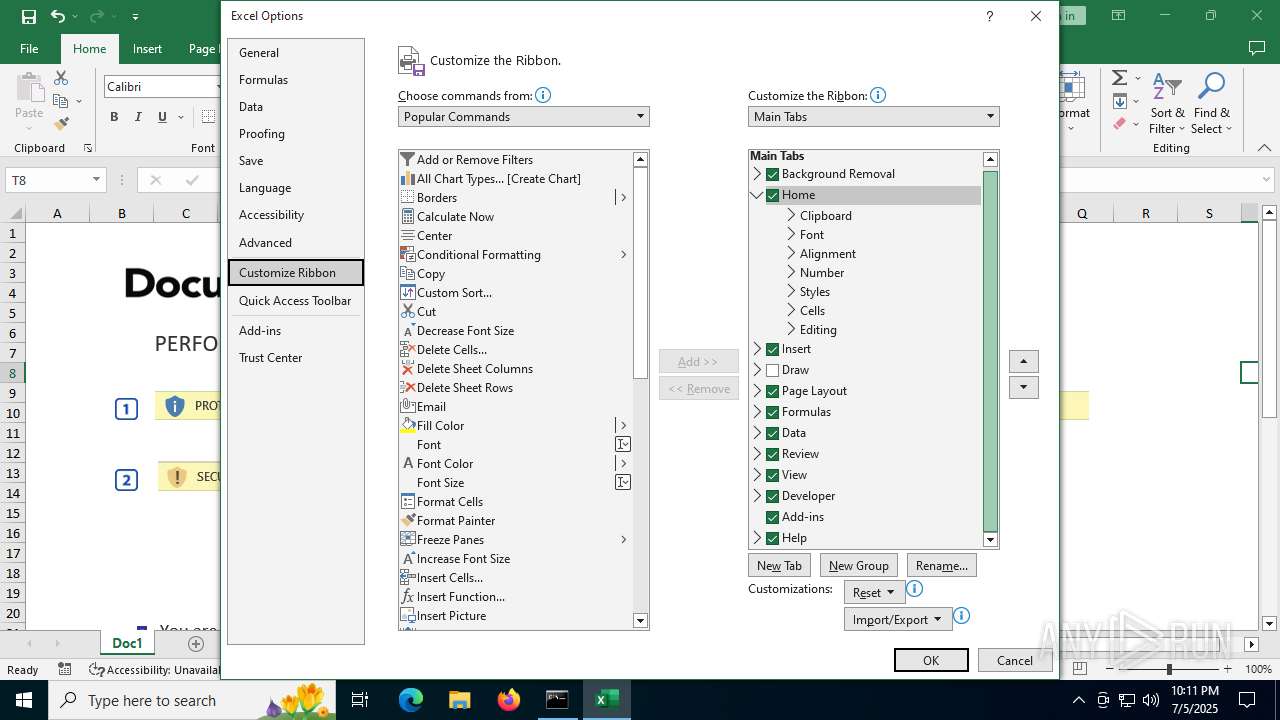This screenshot has width=1280, height=720.
Task: Select Delete Cells command icon
Action: tap(407, 349)
